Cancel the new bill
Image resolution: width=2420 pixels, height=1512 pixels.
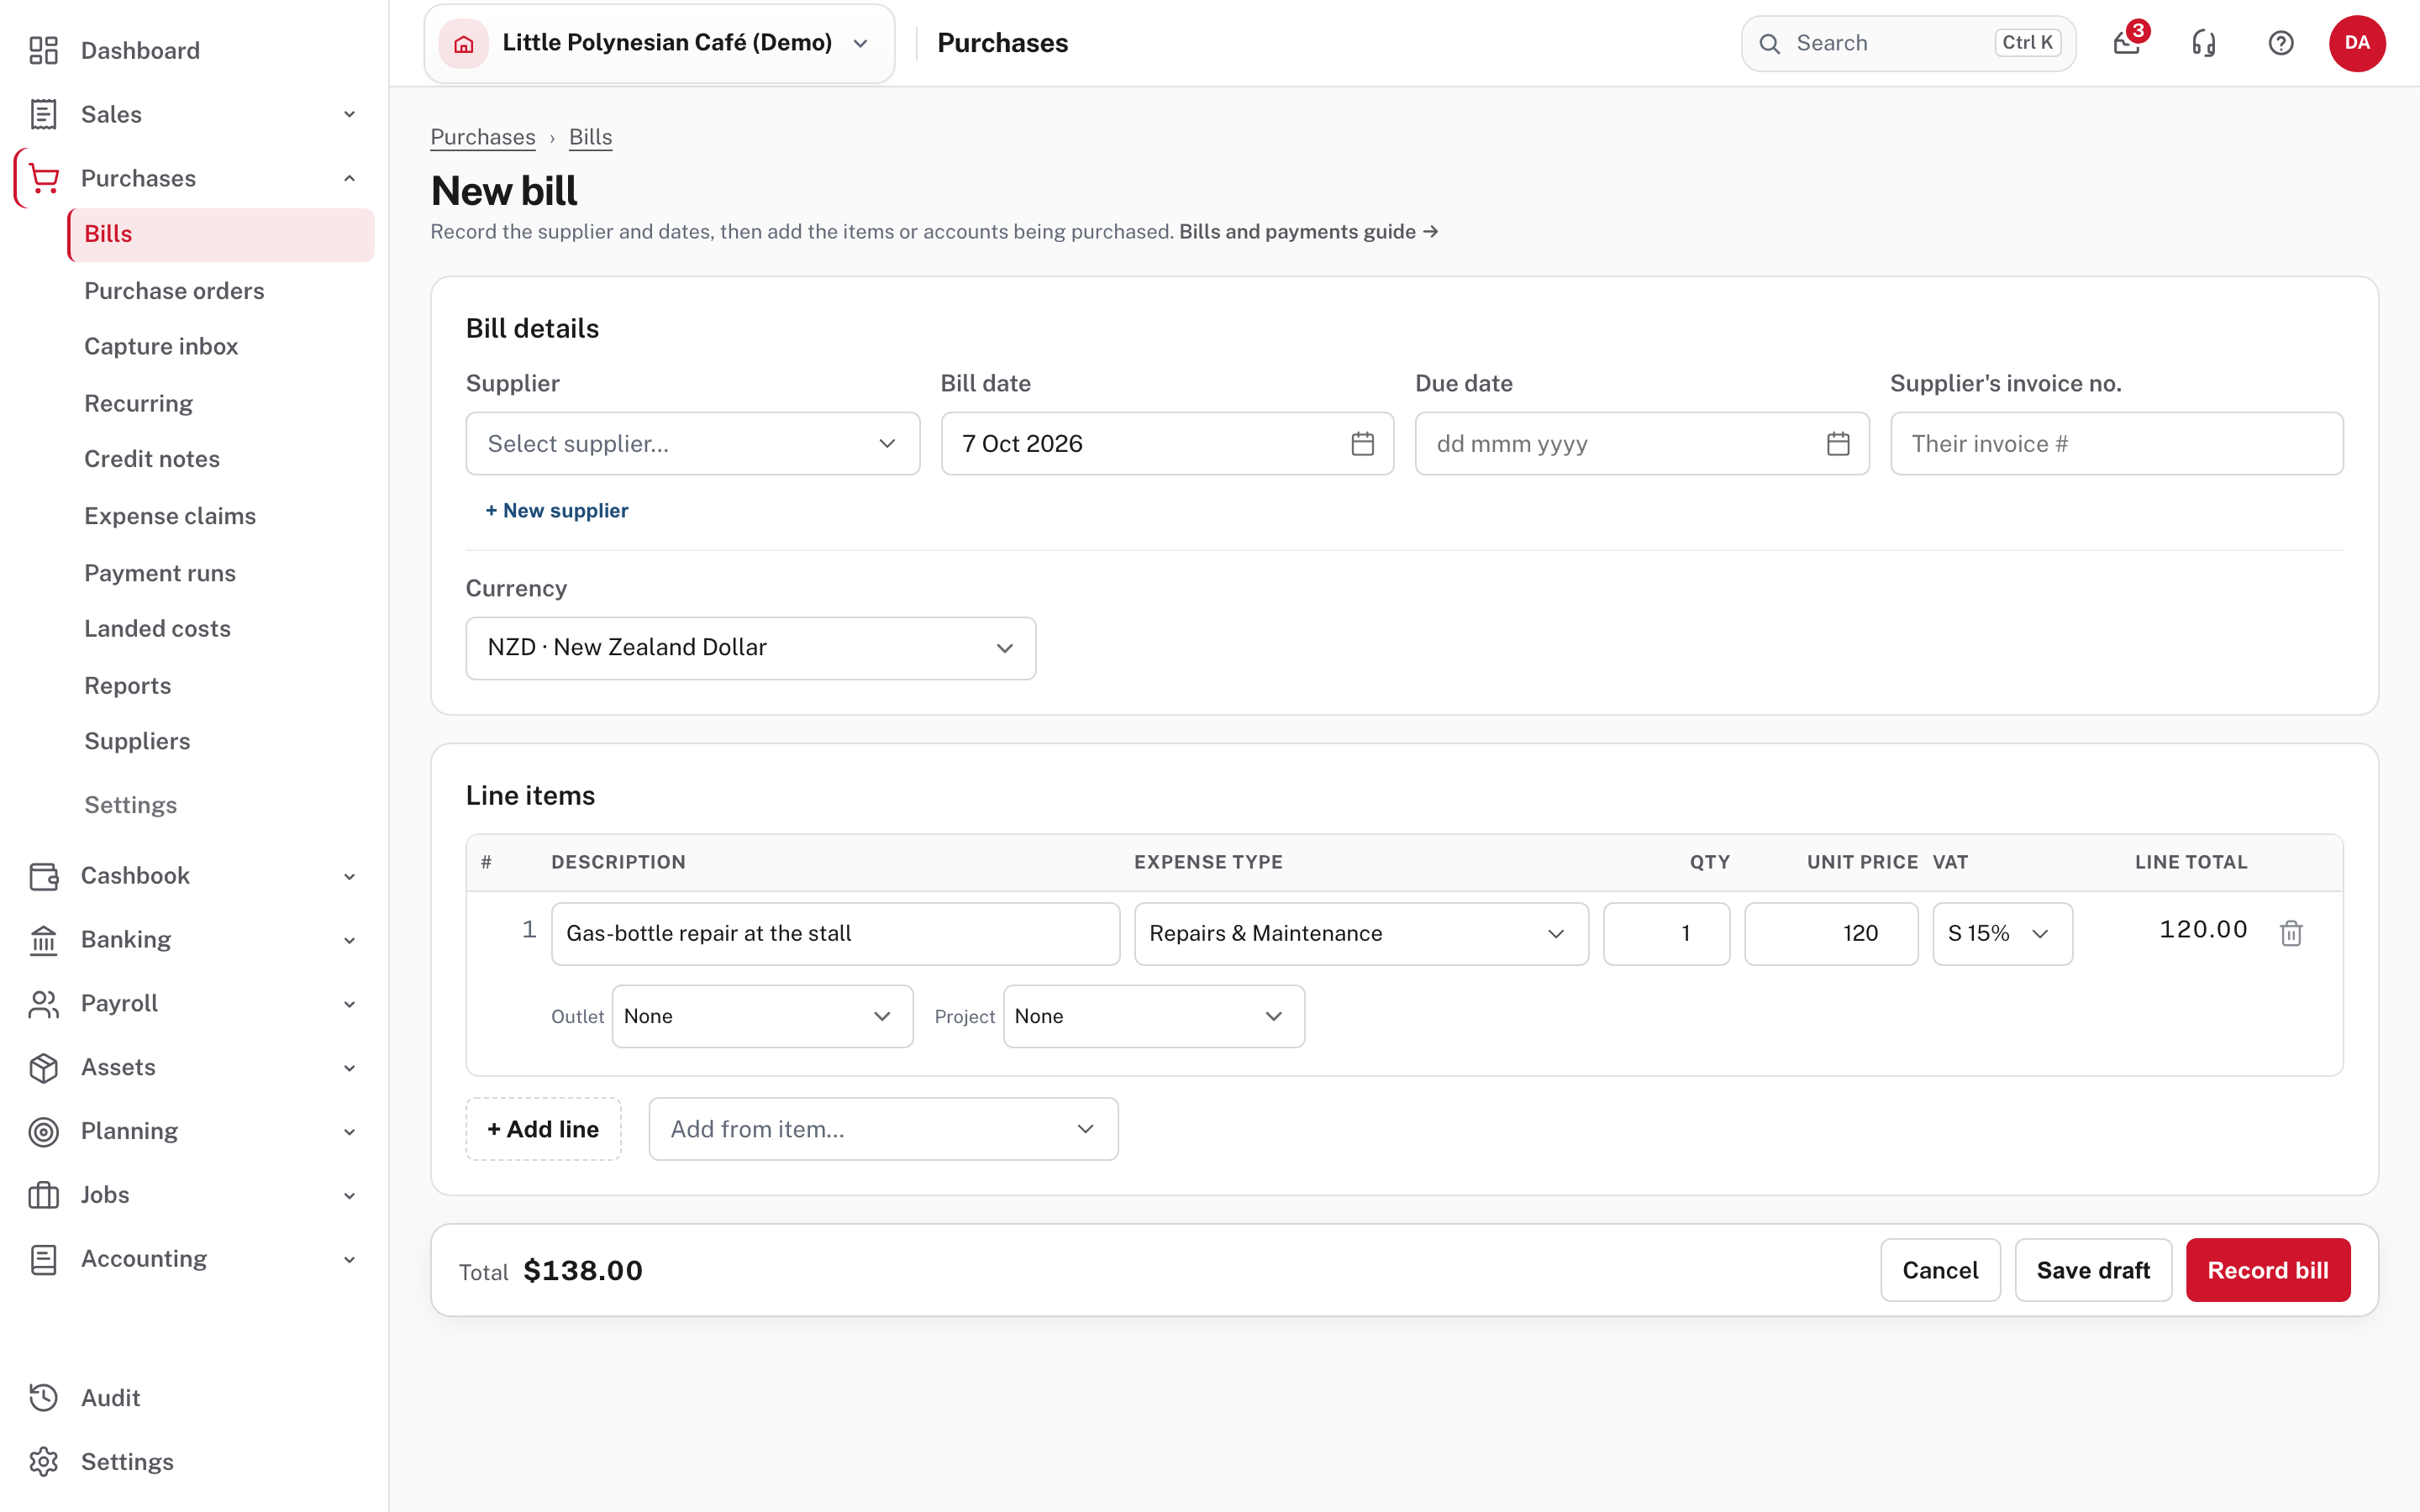click(x=1940, y=1270)
